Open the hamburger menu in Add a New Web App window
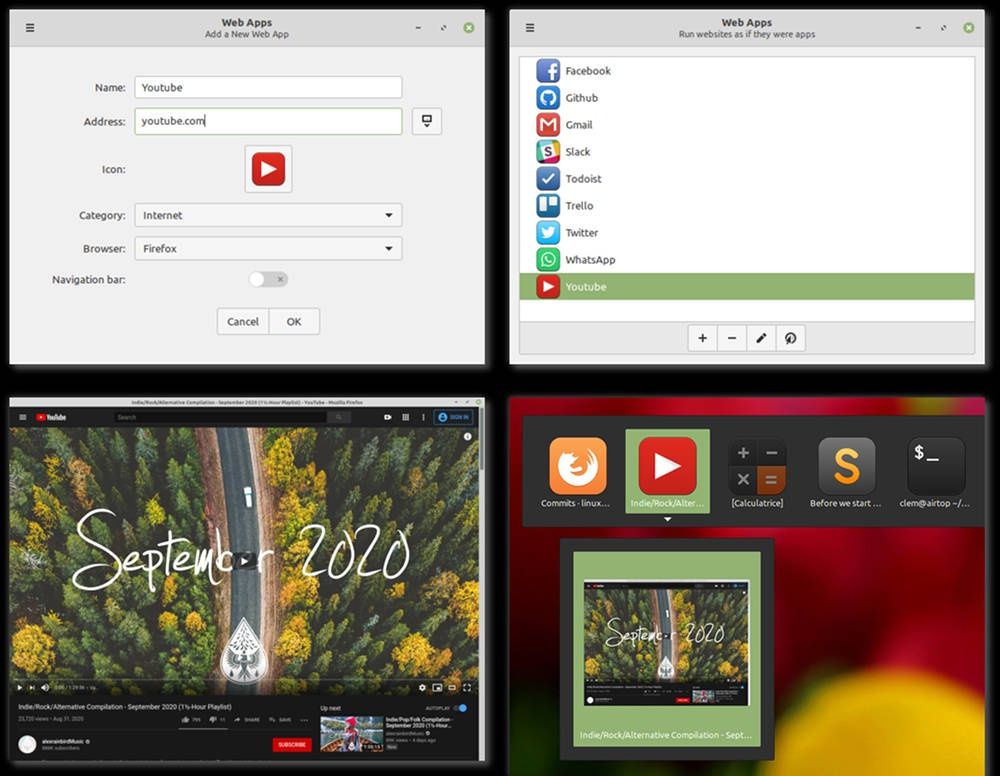The width and height of the screenshot is (1000, 776). coord(30,27)
